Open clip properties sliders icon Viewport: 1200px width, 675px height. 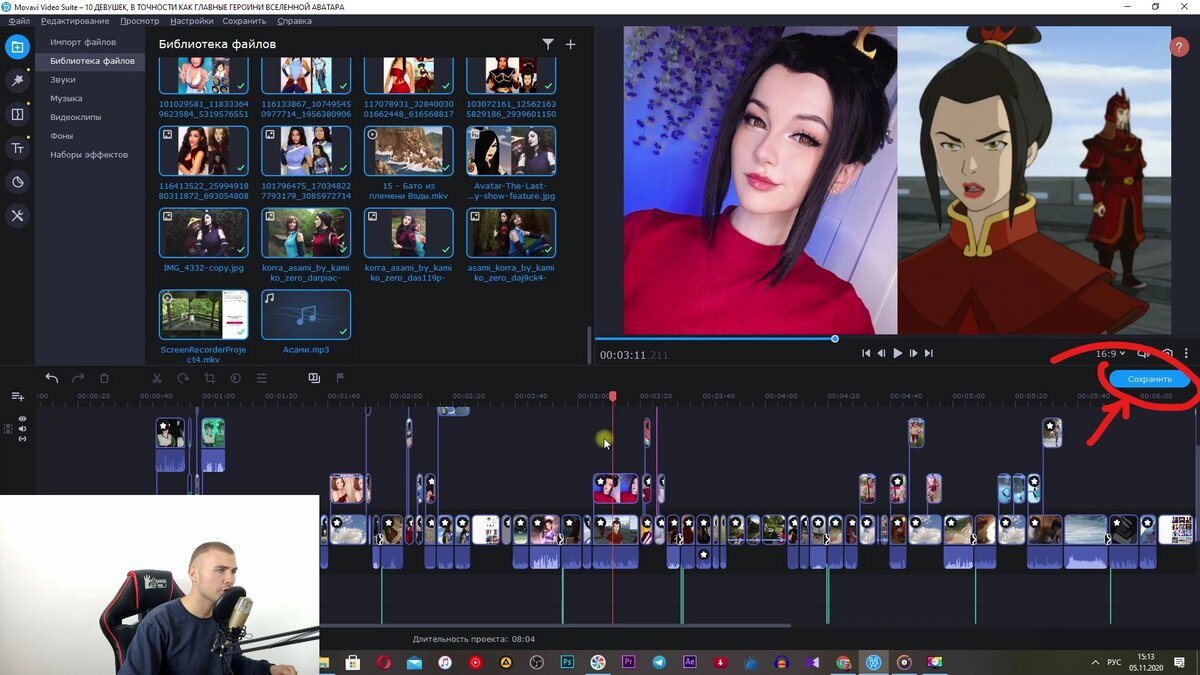(x=262, y=378)
